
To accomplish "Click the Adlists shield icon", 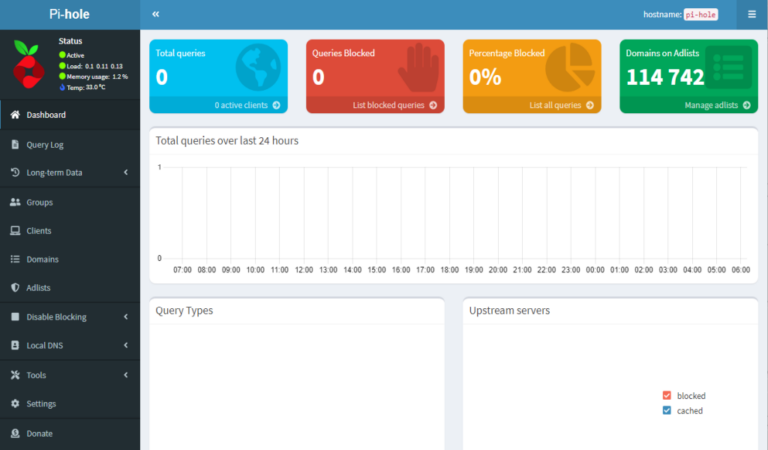I will coord(15,287).
